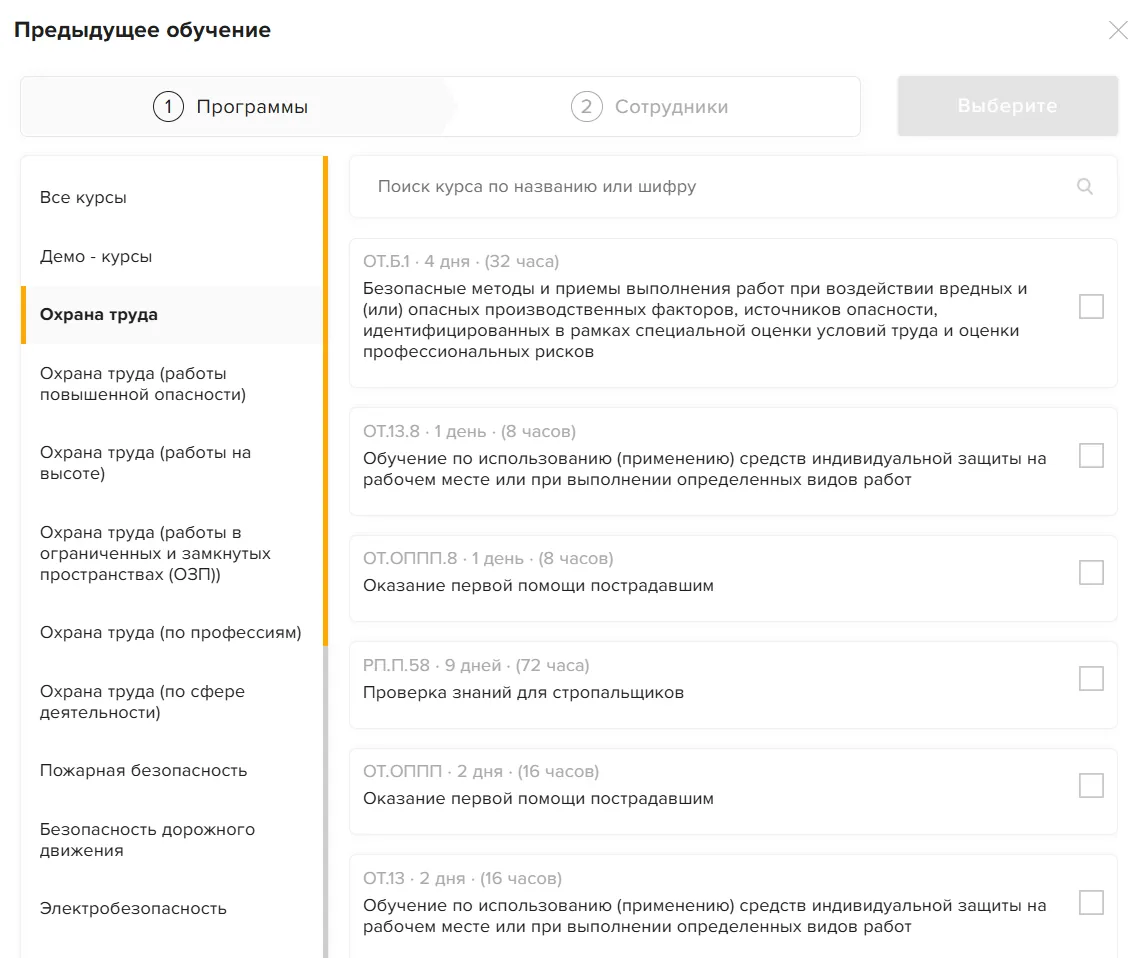Select the ОТ.ОППП.8 first aid checkbox
1135x958 pixels.
point(1091,572)
